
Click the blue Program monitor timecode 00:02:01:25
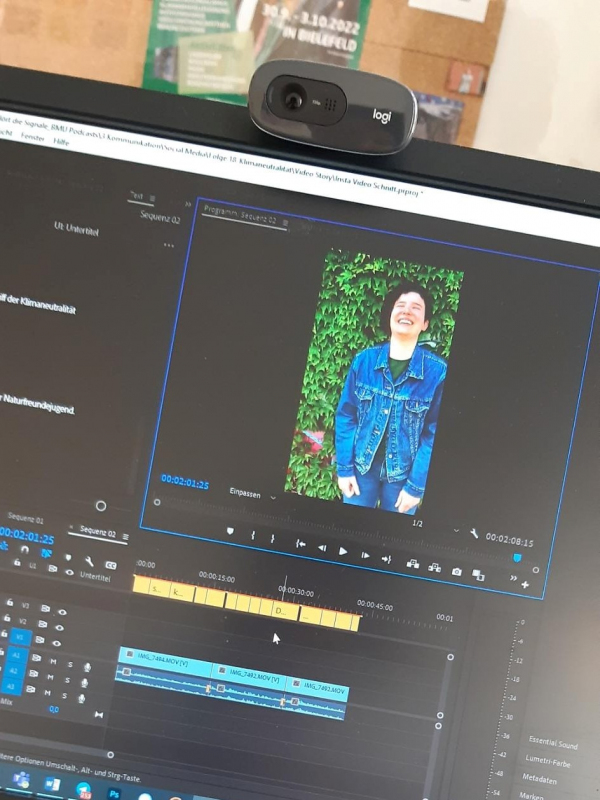pos(185,482)
